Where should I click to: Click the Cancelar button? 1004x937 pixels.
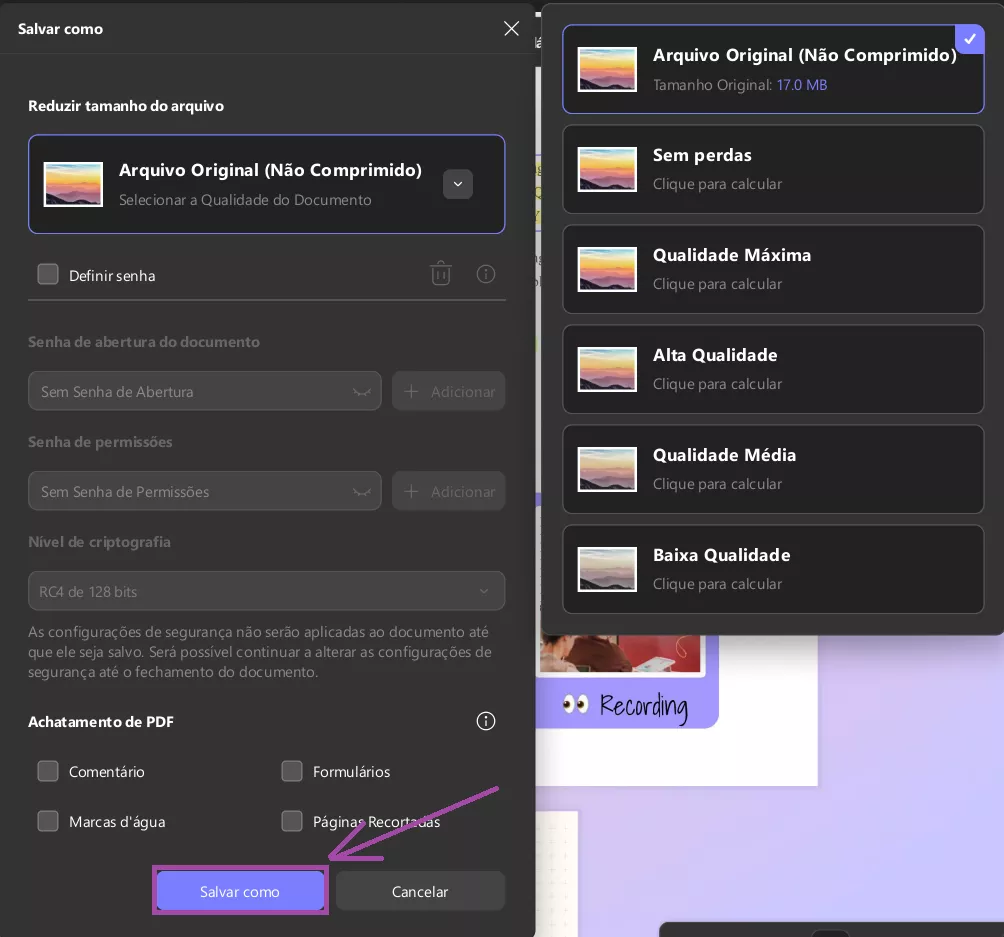point(420,891)
